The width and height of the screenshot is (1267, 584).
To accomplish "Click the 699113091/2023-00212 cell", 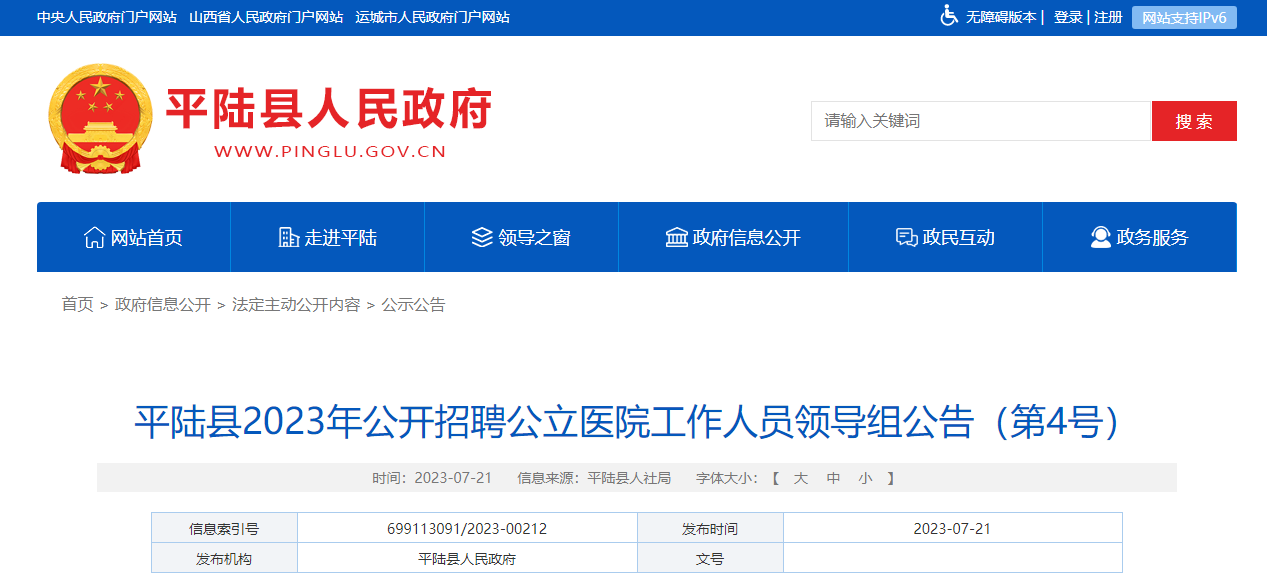I will point(467,529).
